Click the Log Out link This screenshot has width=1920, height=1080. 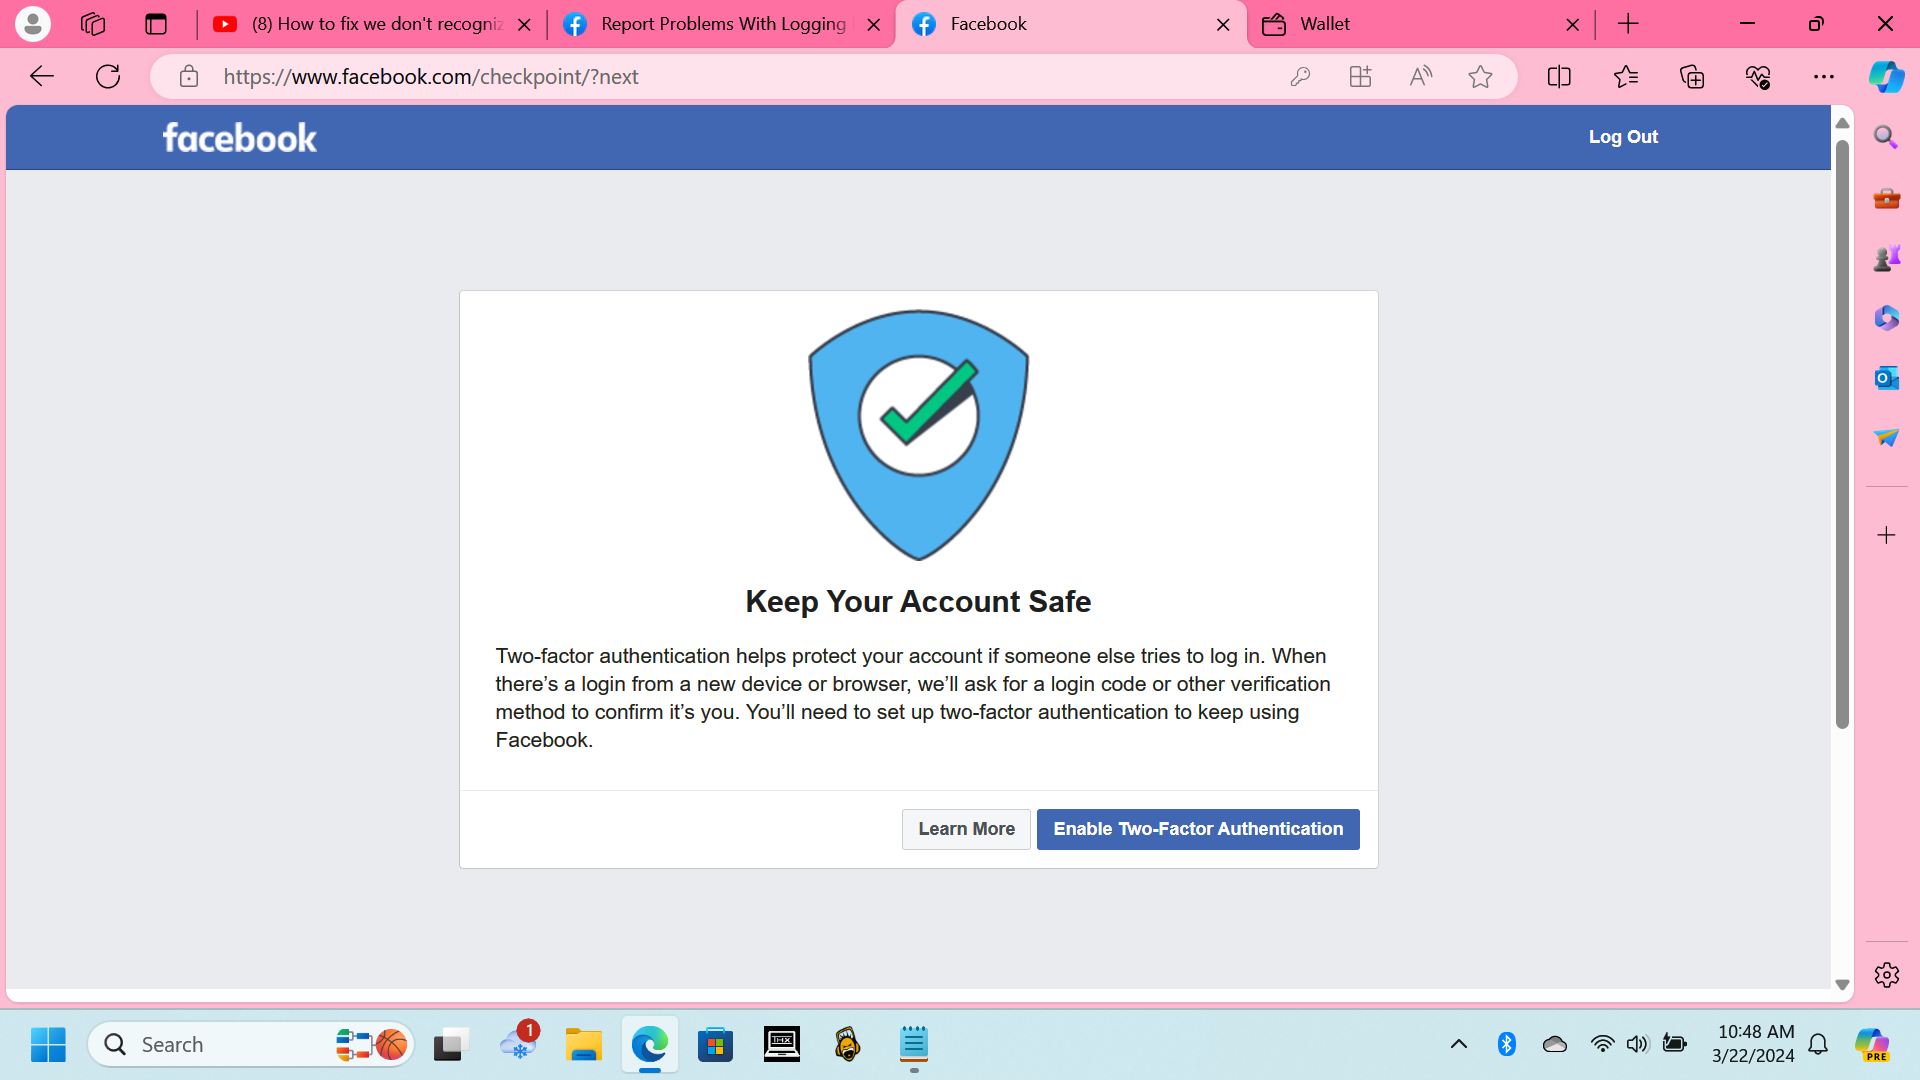click(x=1622, y=137)
